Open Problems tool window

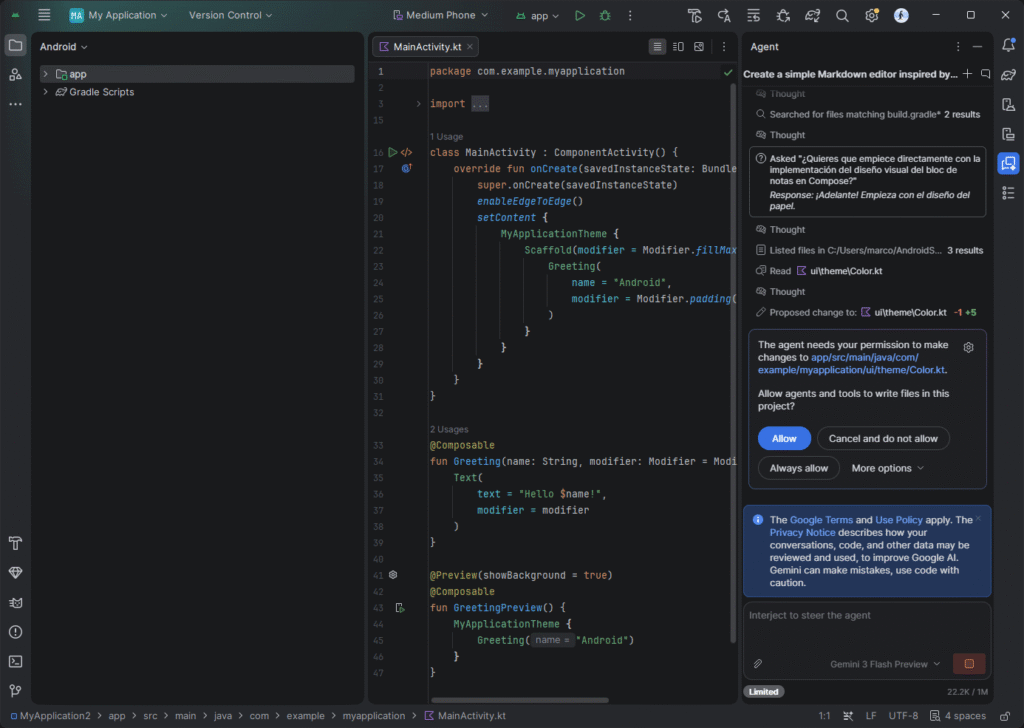[x=15, y=632]
